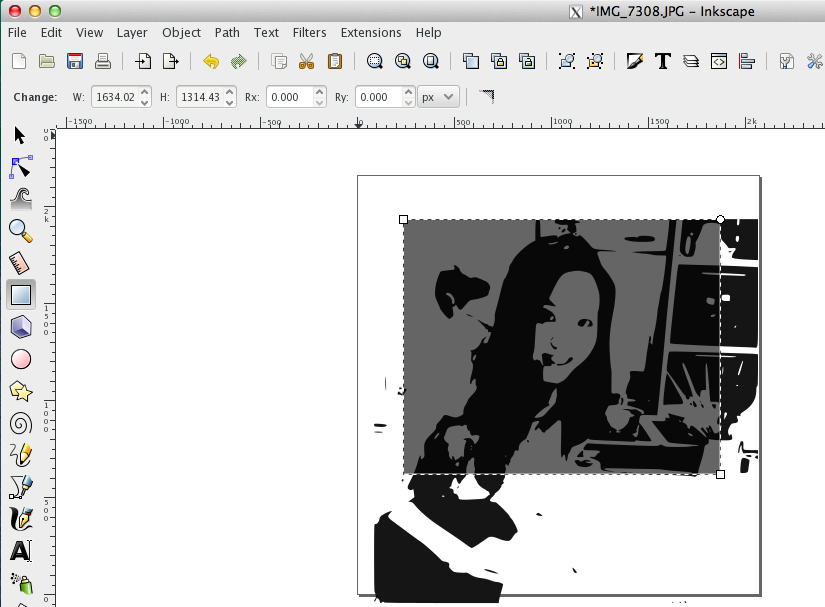Open the px units dropdown
This screenshot has width=825, height=607.
click(x=438, y=97)
